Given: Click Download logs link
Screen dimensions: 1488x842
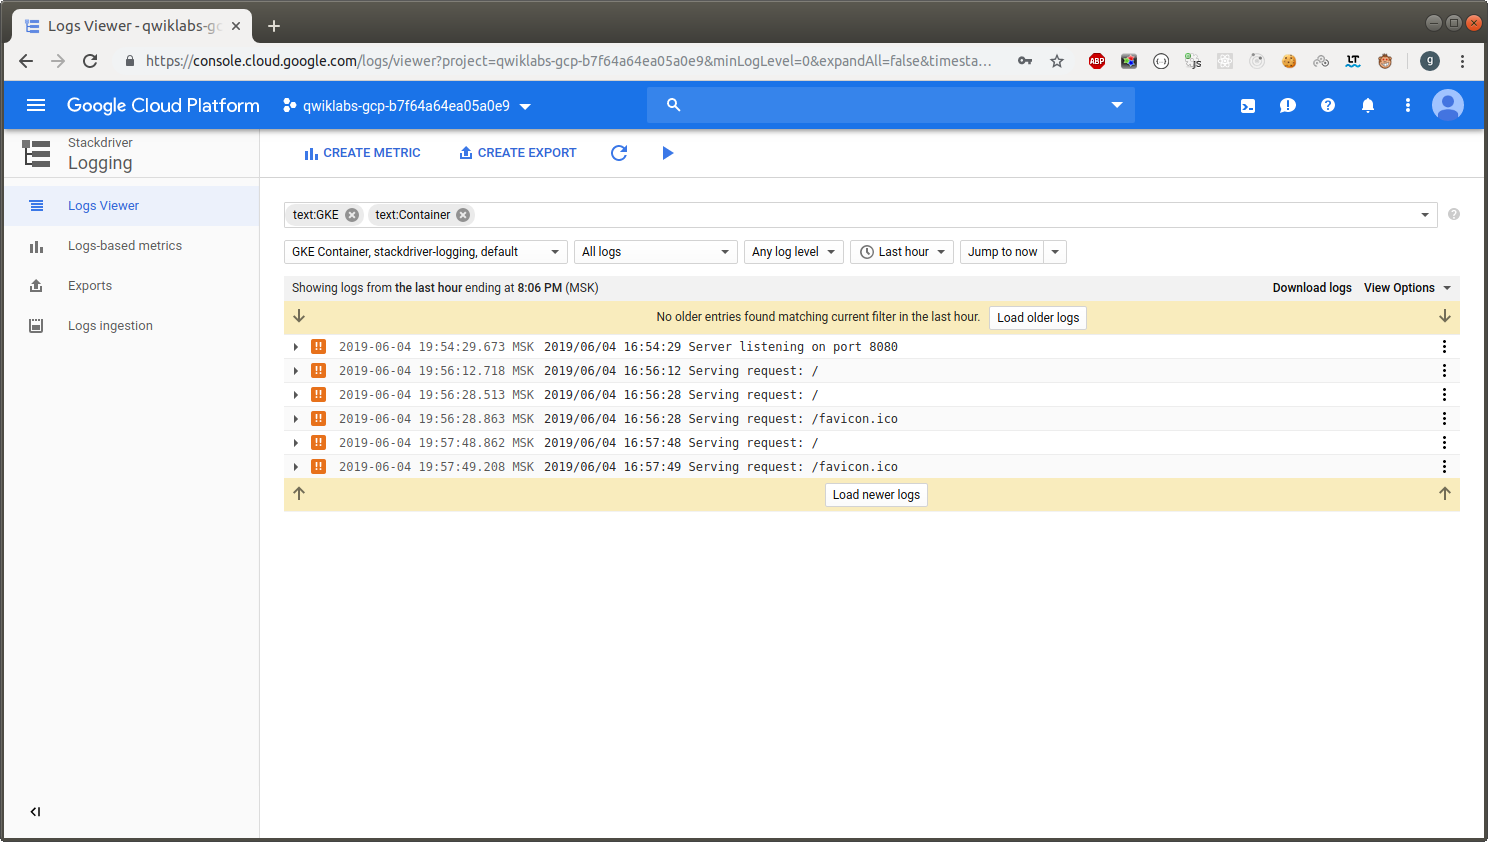Looking at the screenshot, I should tap(1312, 288).
